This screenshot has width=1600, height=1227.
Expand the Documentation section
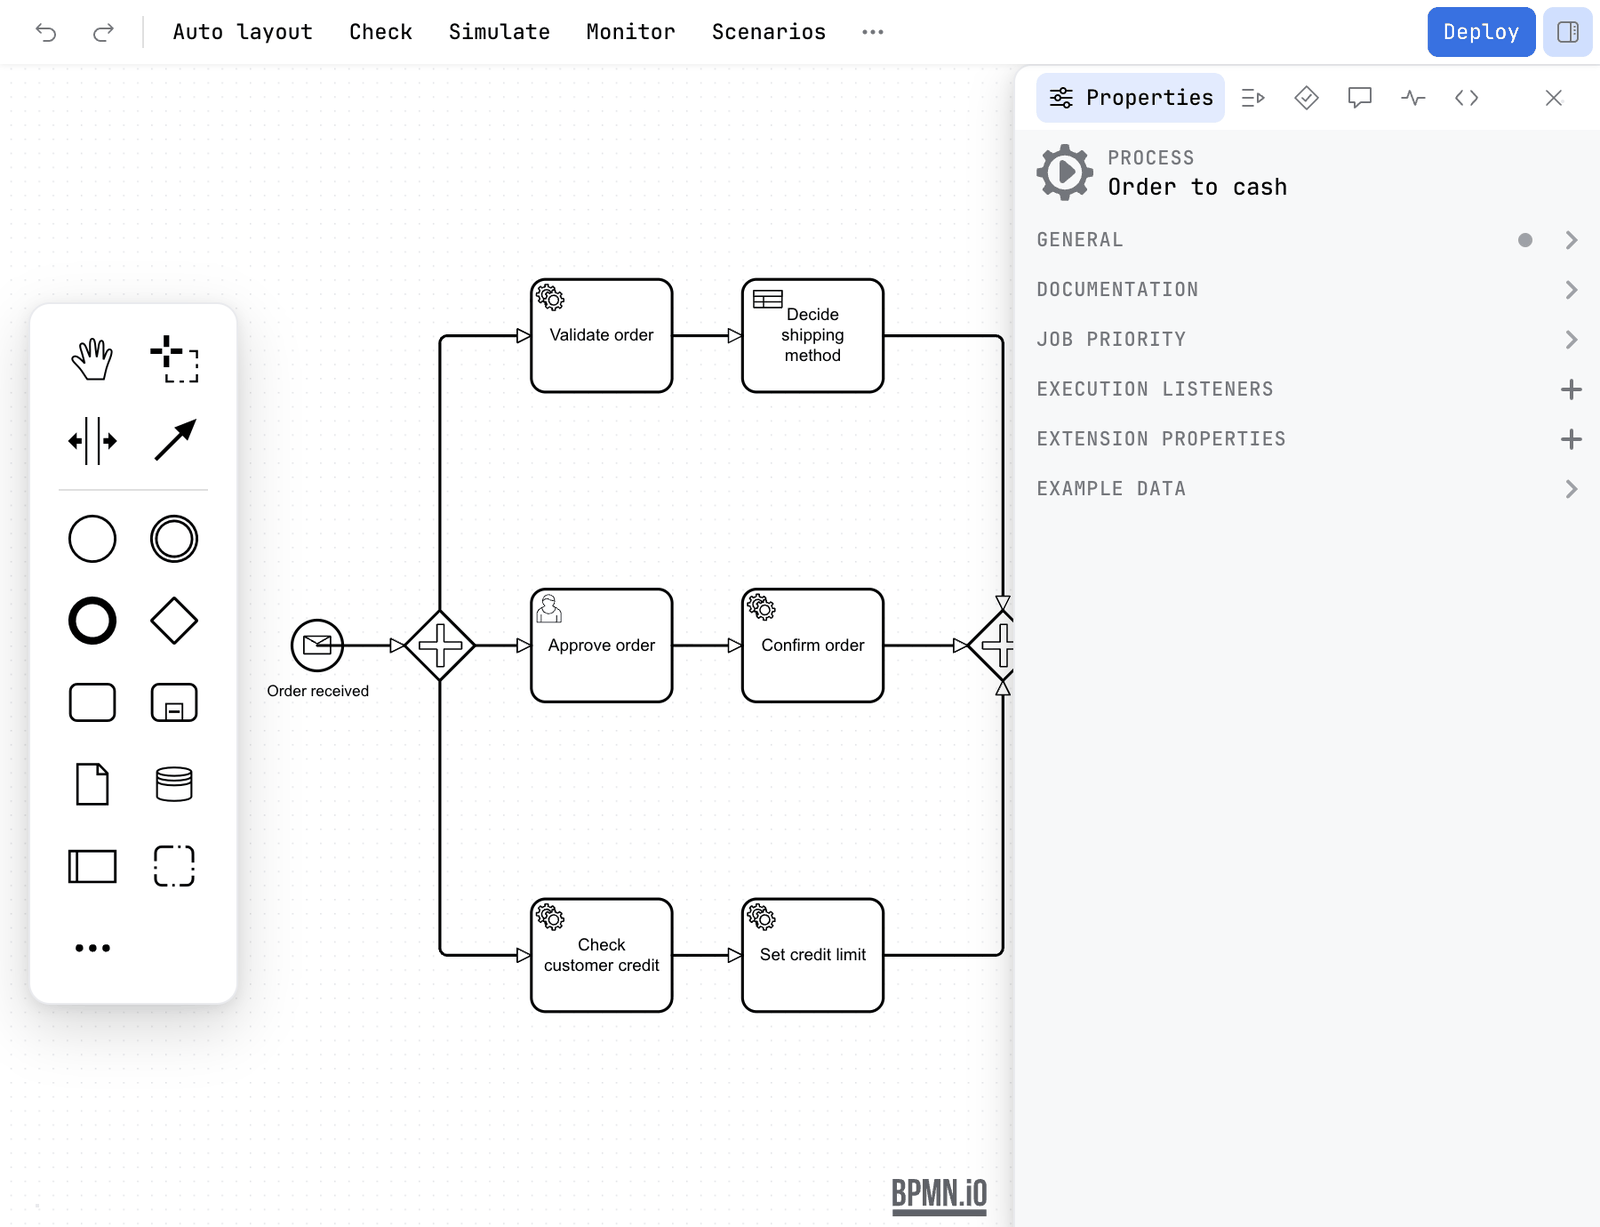click(1308, 290)
